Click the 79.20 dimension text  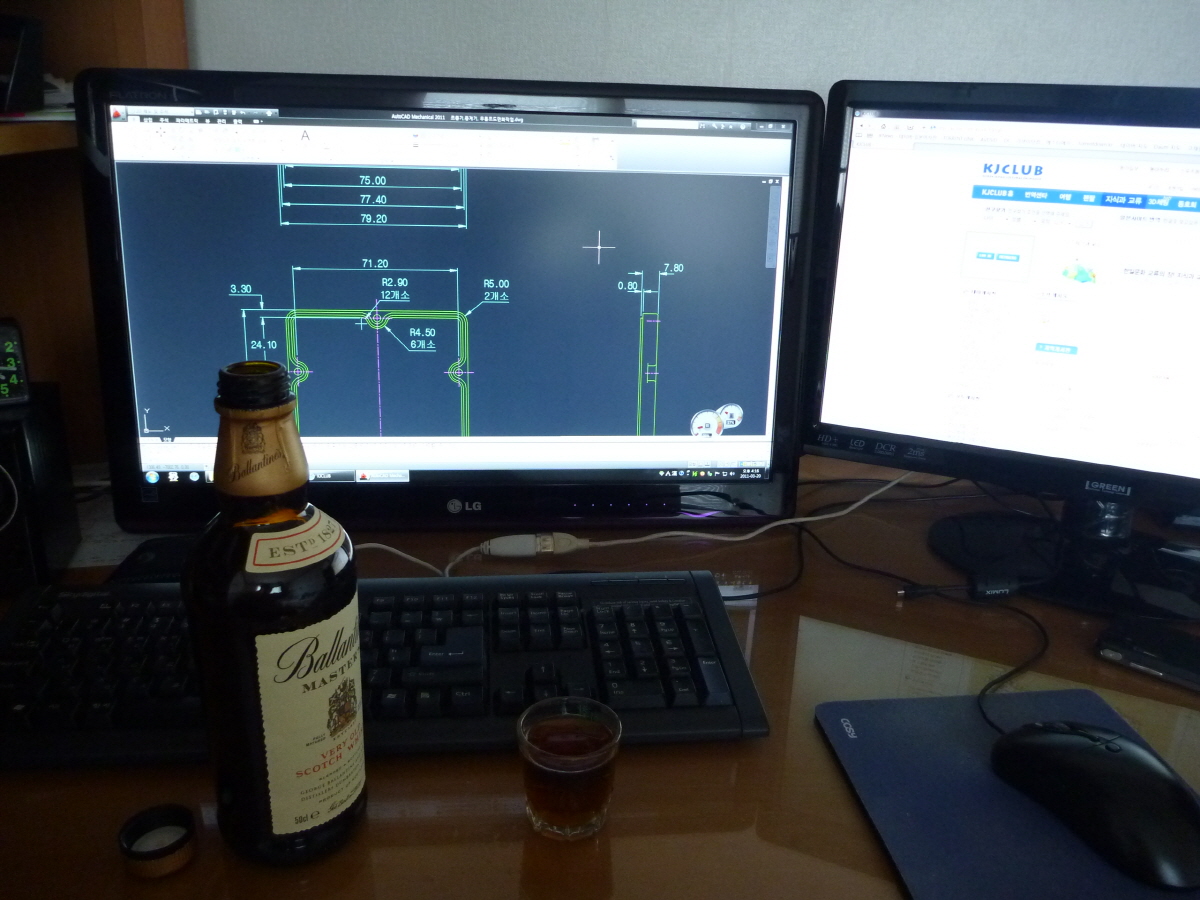373,218
